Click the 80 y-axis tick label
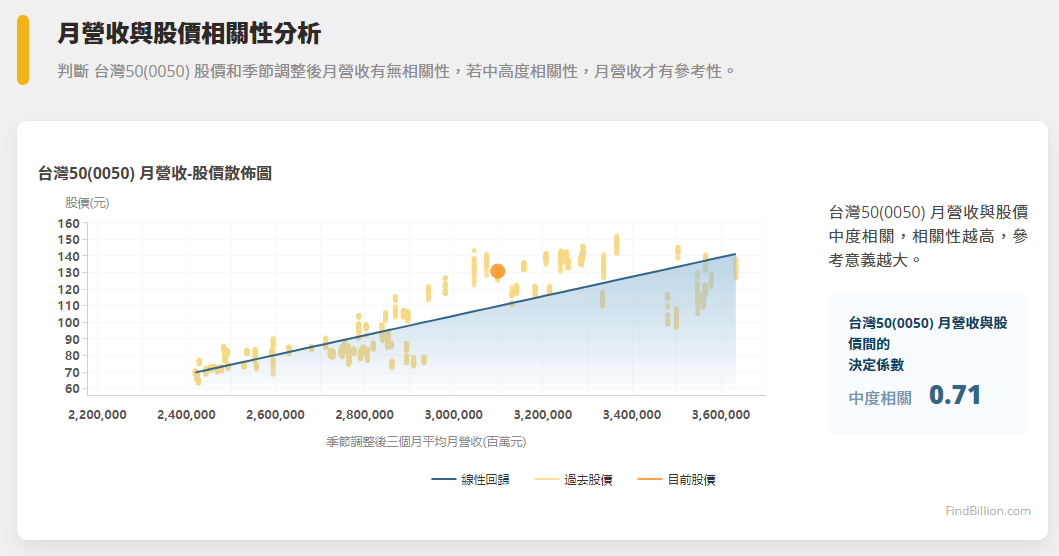 click(72, 356)
